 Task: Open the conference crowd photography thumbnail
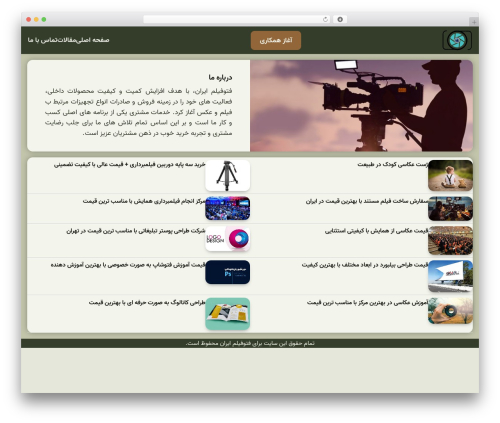(x=450, y=240)
